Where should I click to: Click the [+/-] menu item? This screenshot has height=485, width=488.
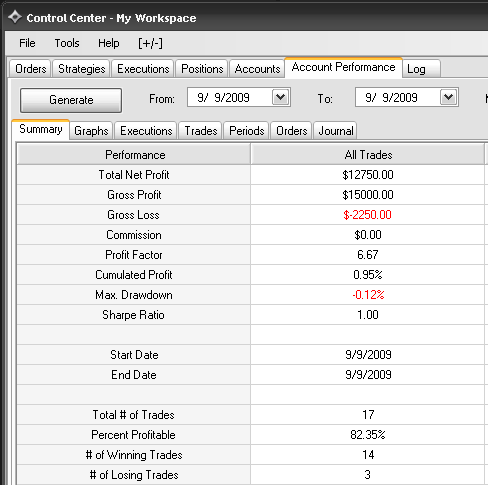tap(150, 43)
